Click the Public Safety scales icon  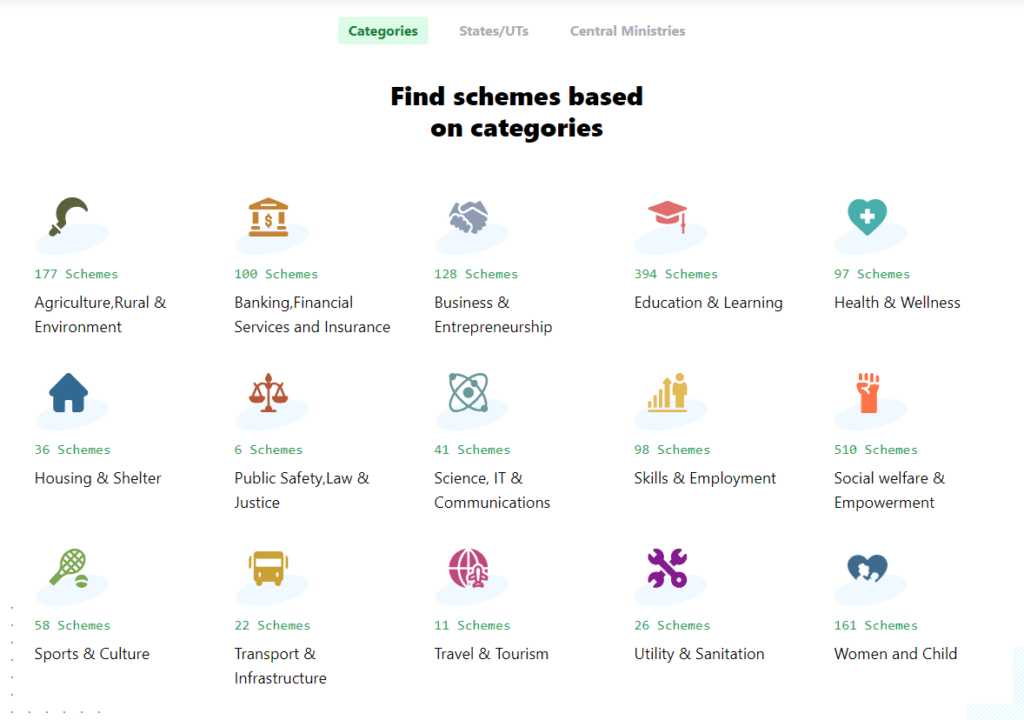coord(268,393)
